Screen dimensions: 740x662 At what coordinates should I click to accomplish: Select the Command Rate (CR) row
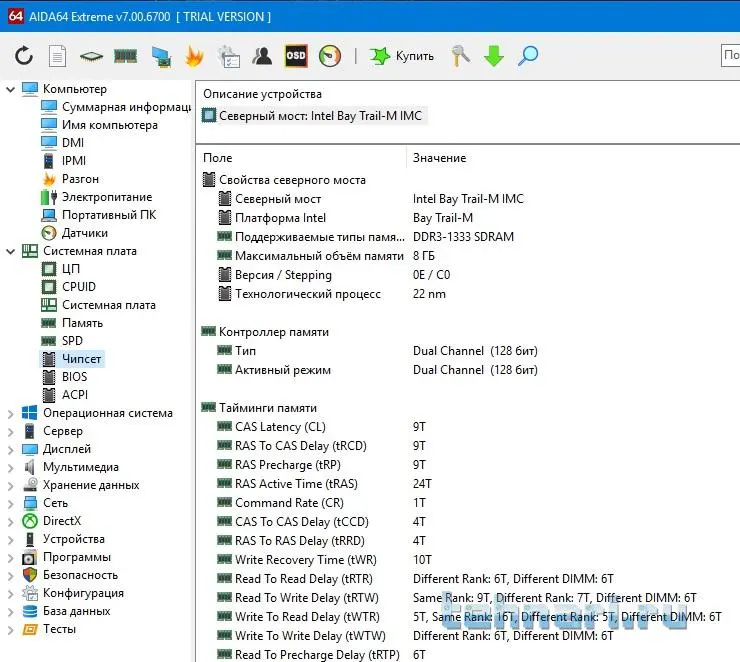coord(320,503)
